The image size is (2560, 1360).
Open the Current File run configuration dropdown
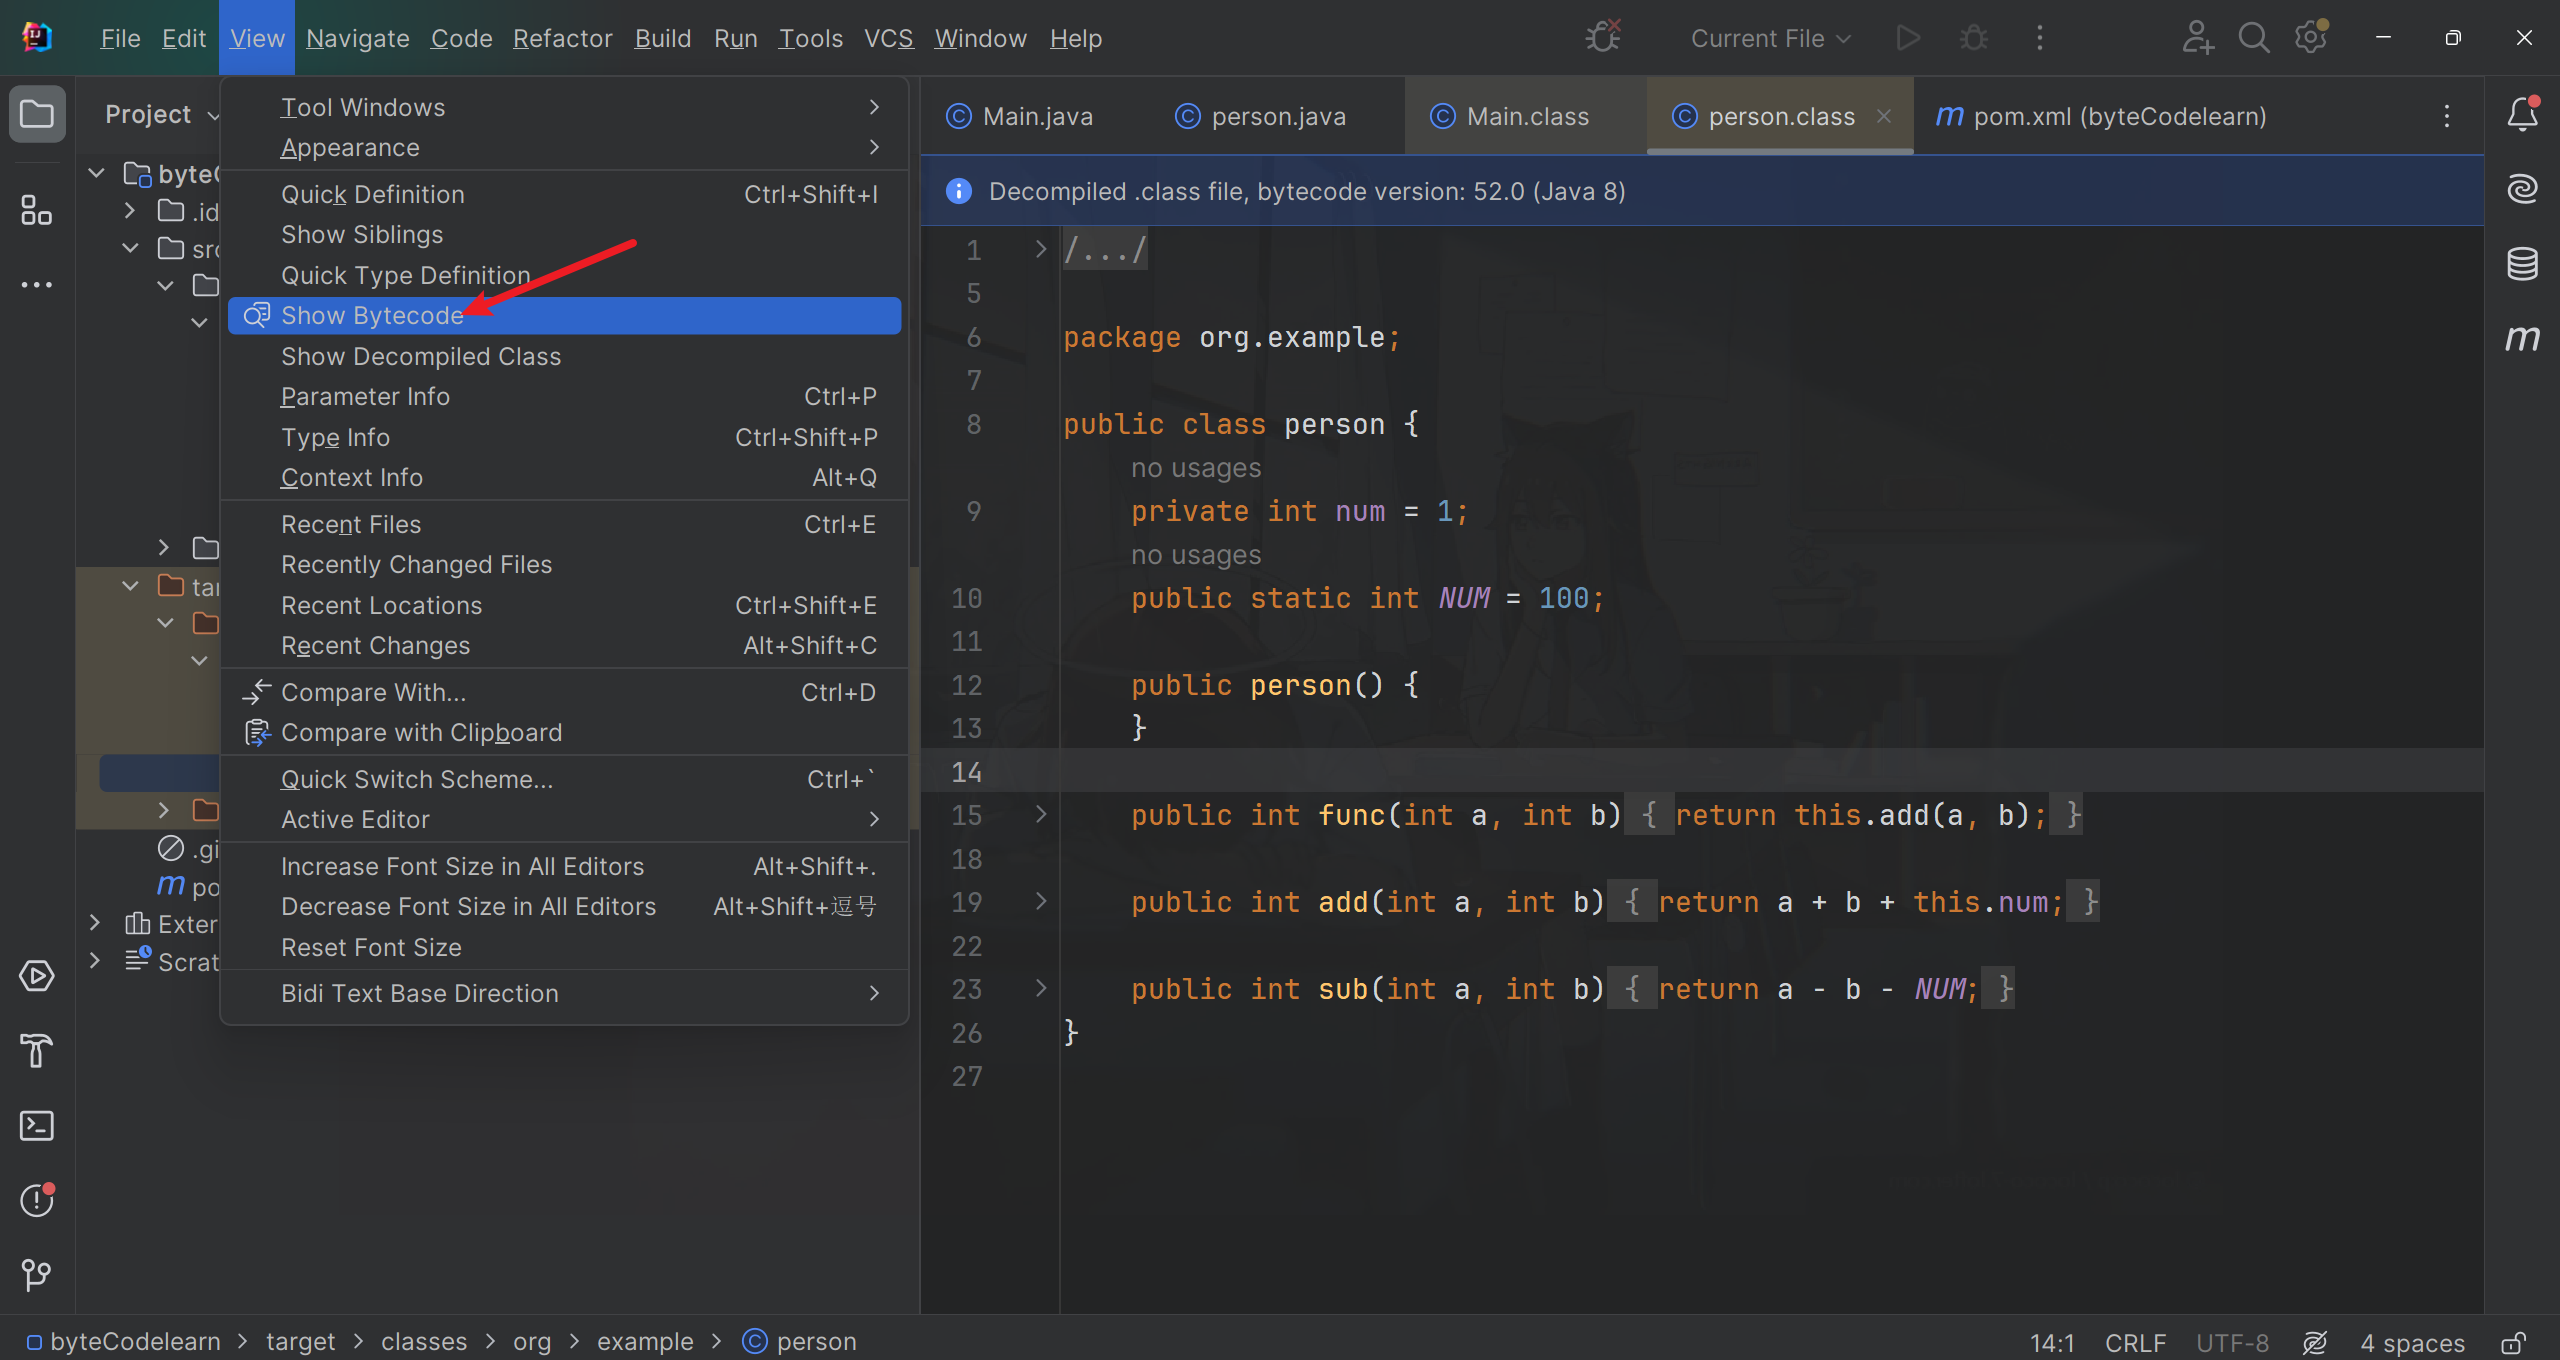(1771, 38)
